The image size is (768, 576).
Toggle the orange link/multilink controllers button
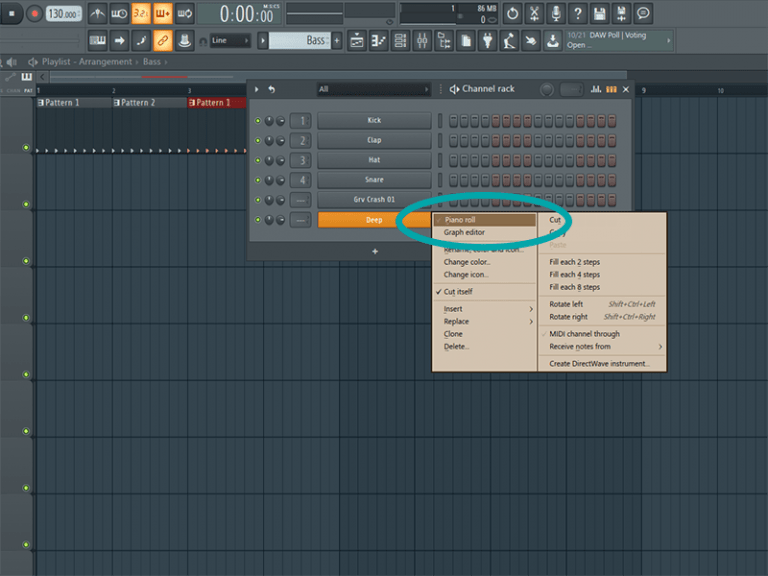click(x=163, y=40)
